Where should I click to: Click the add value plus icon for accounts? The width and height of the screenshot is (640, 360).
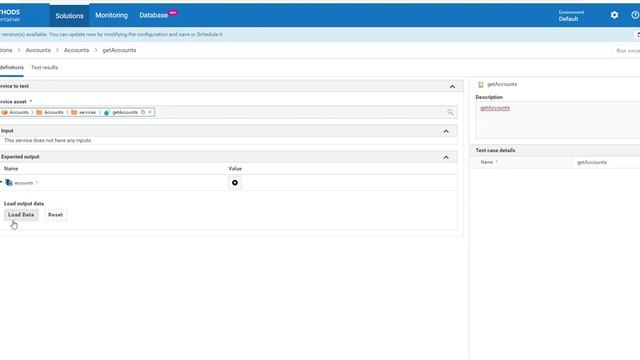coord(235,183)
